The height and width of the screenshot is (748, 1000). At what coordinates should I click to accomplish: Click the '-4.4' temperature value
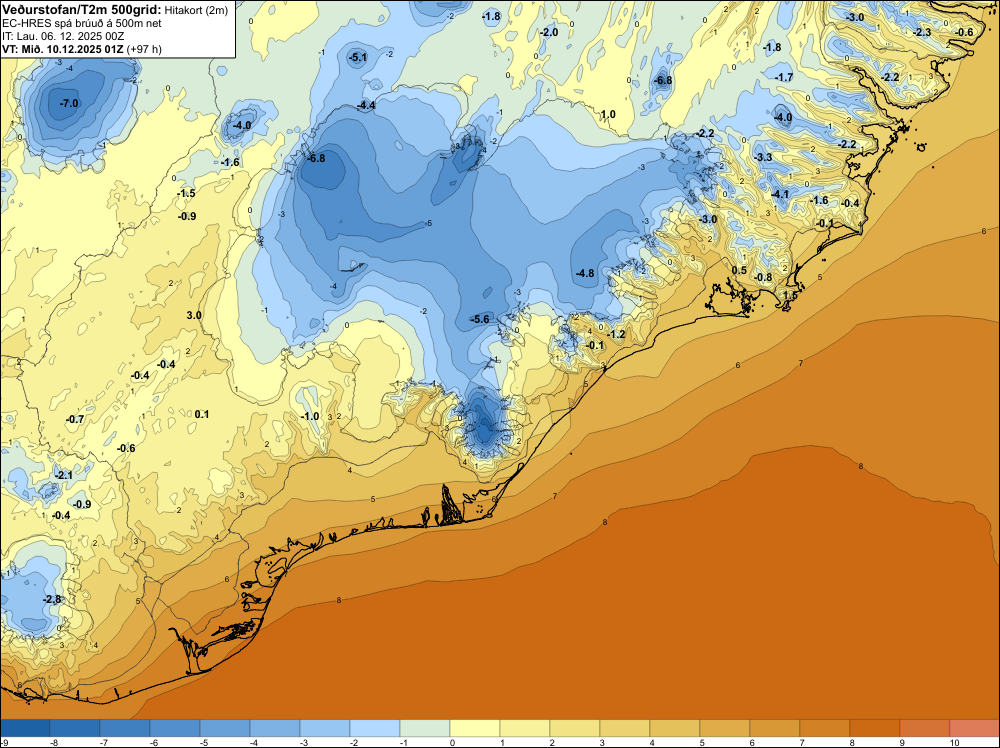366,105
